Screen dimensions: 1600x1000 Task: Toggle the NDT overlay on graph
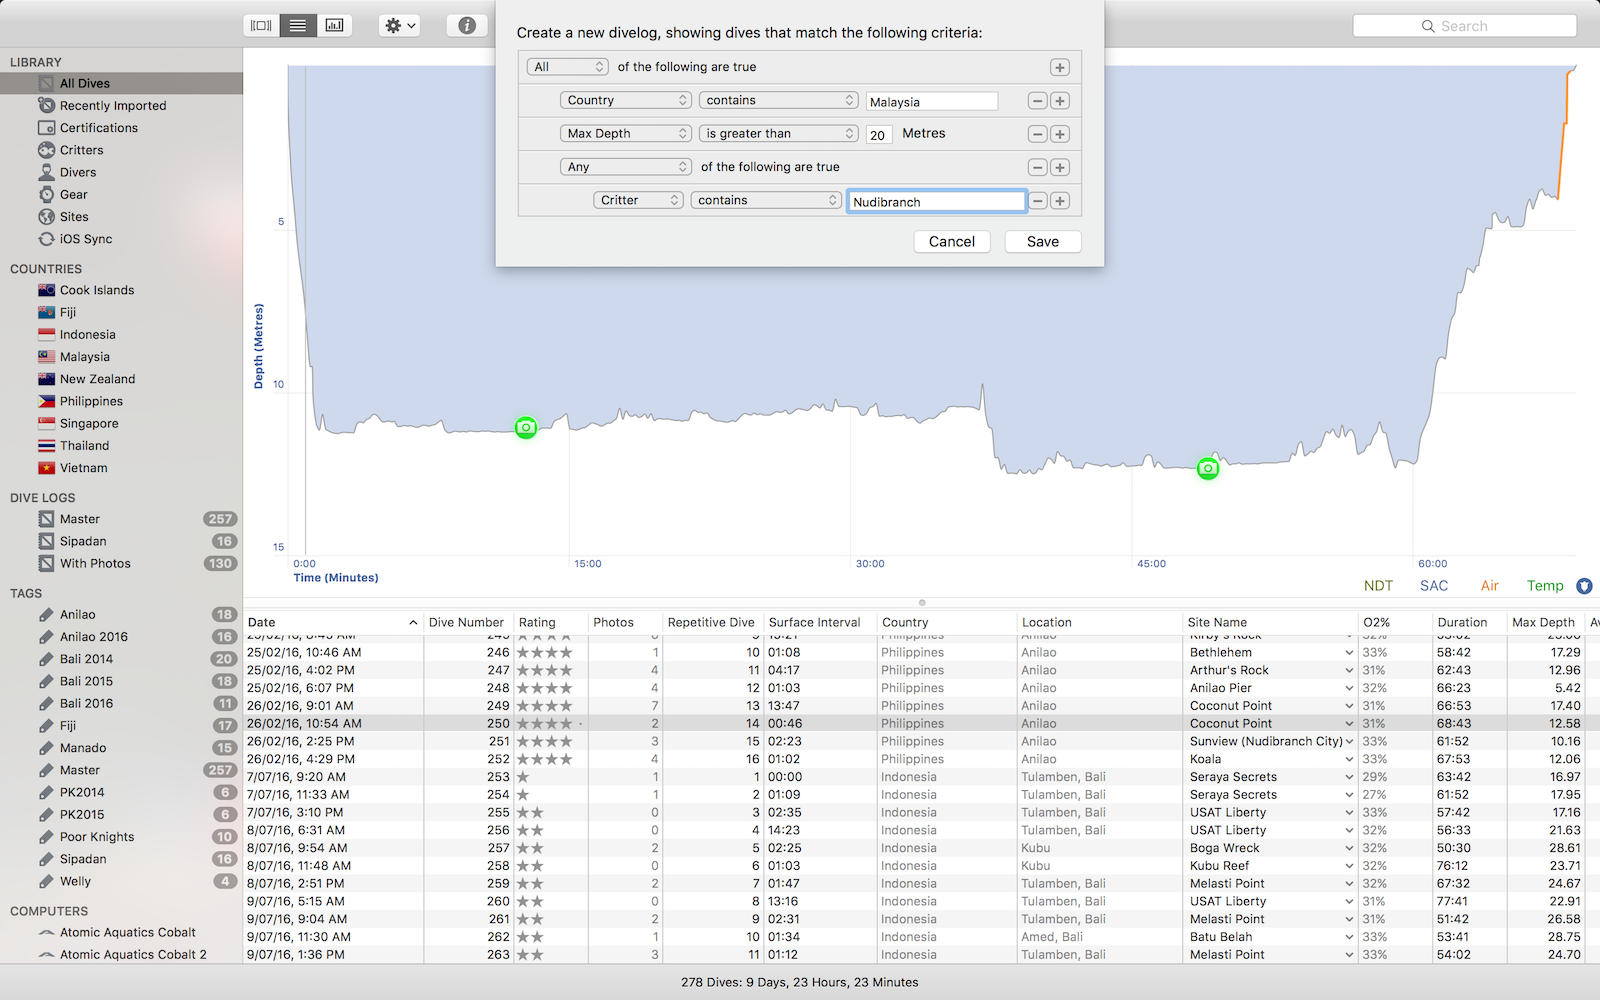pyautogui.click(x=1378, y=586)
